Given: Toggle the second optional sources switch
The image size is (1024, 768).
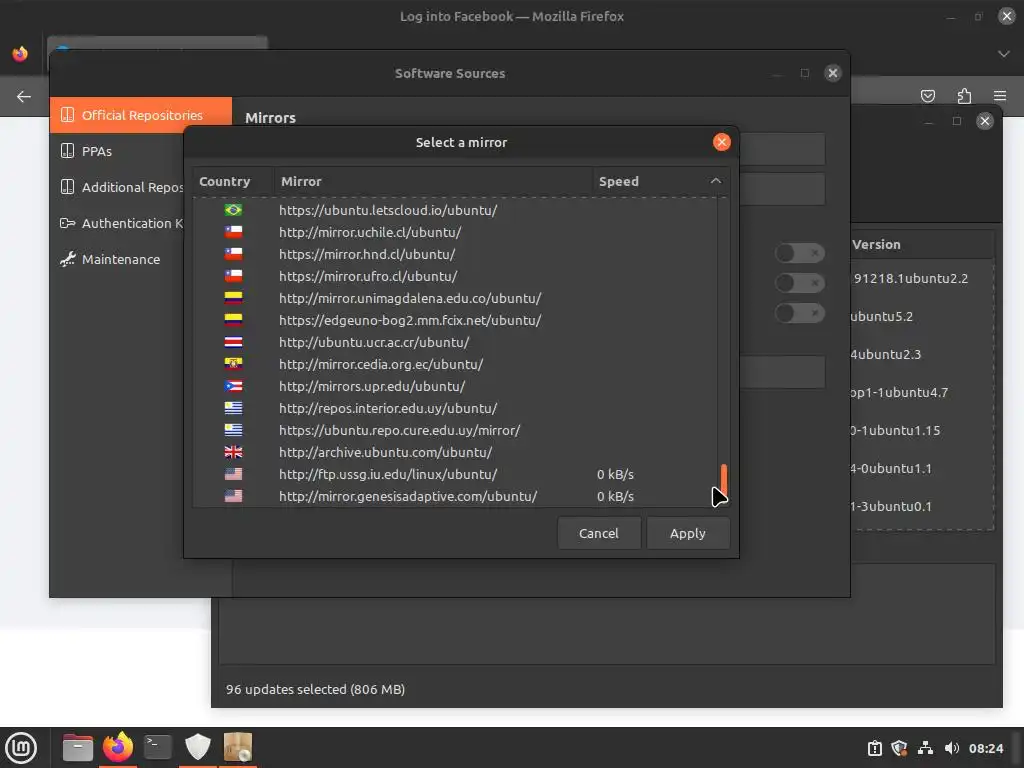Looking at the screenshot, I should pyautogui.click(x=800, y=283).
